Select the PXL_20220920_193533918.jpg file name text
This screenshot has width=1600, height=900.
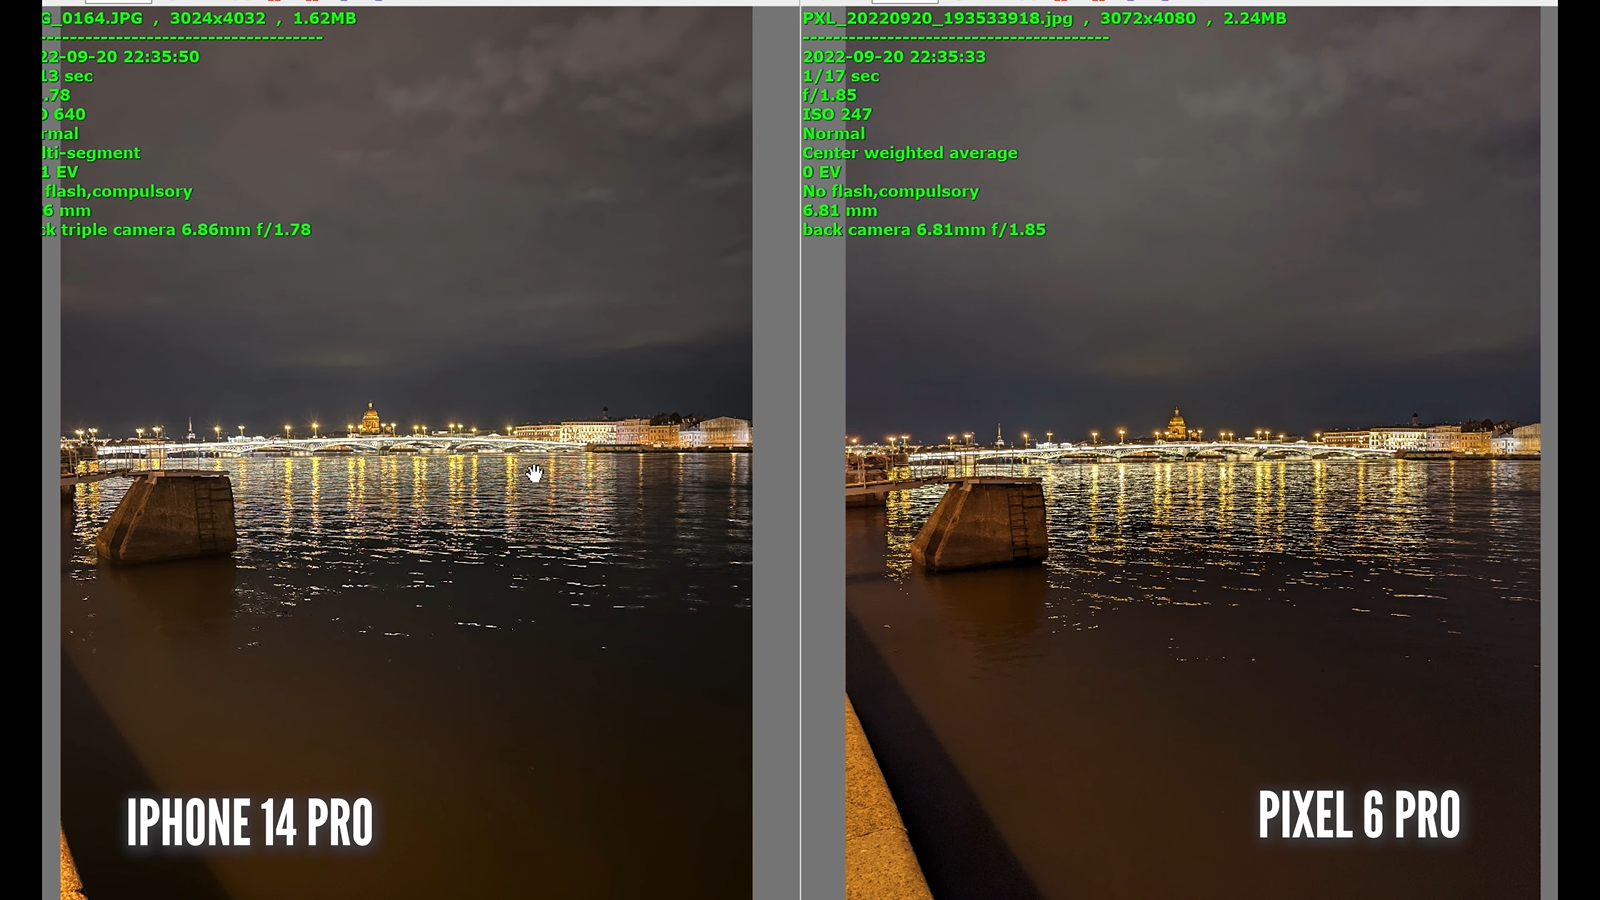[x=937, y=18]
